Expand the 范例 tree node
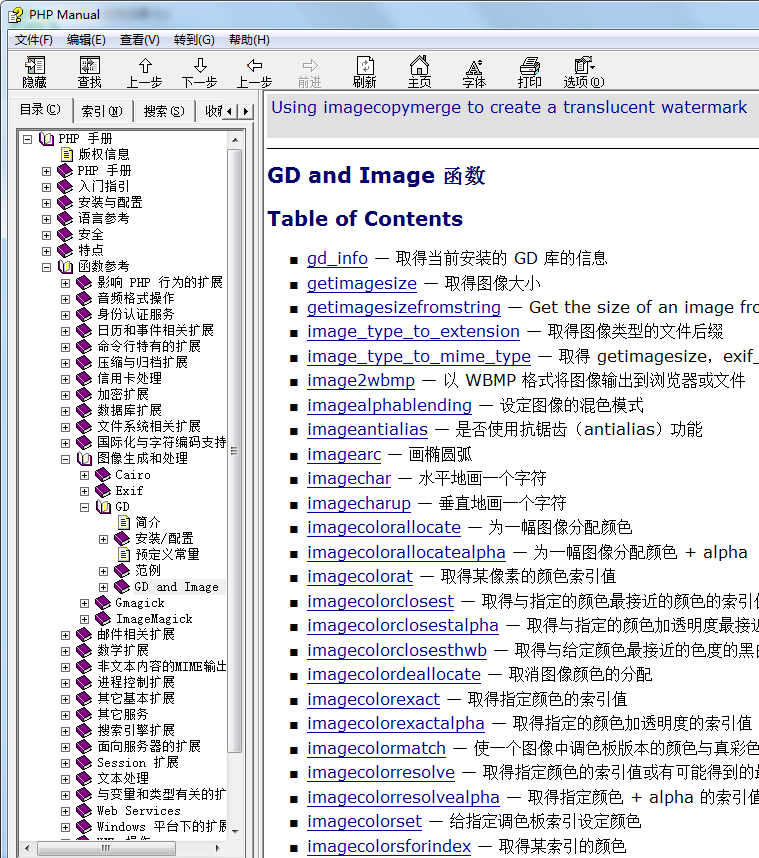 point(103,571)
